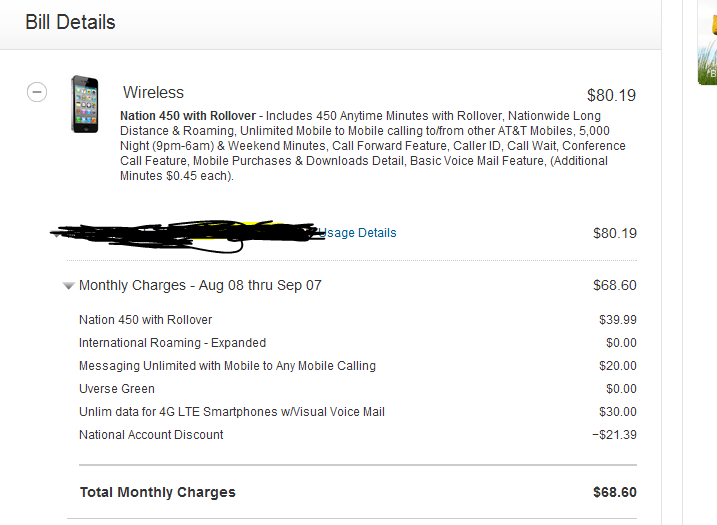Click the iPhone device image

pos(85,104)
